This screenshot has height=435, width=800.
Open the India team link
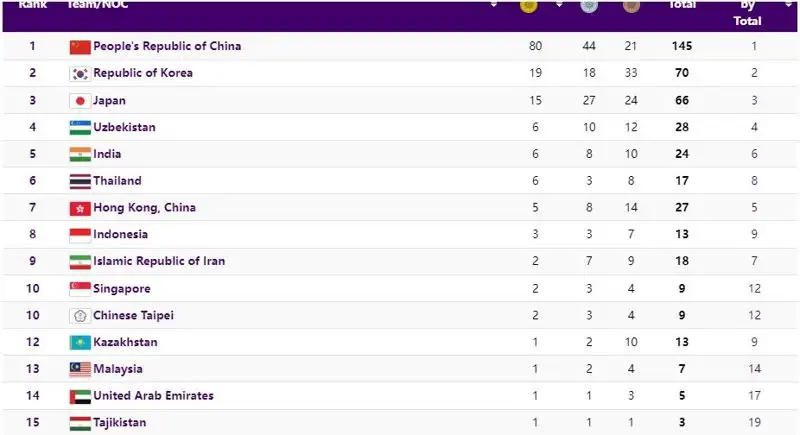coord(107,155)
